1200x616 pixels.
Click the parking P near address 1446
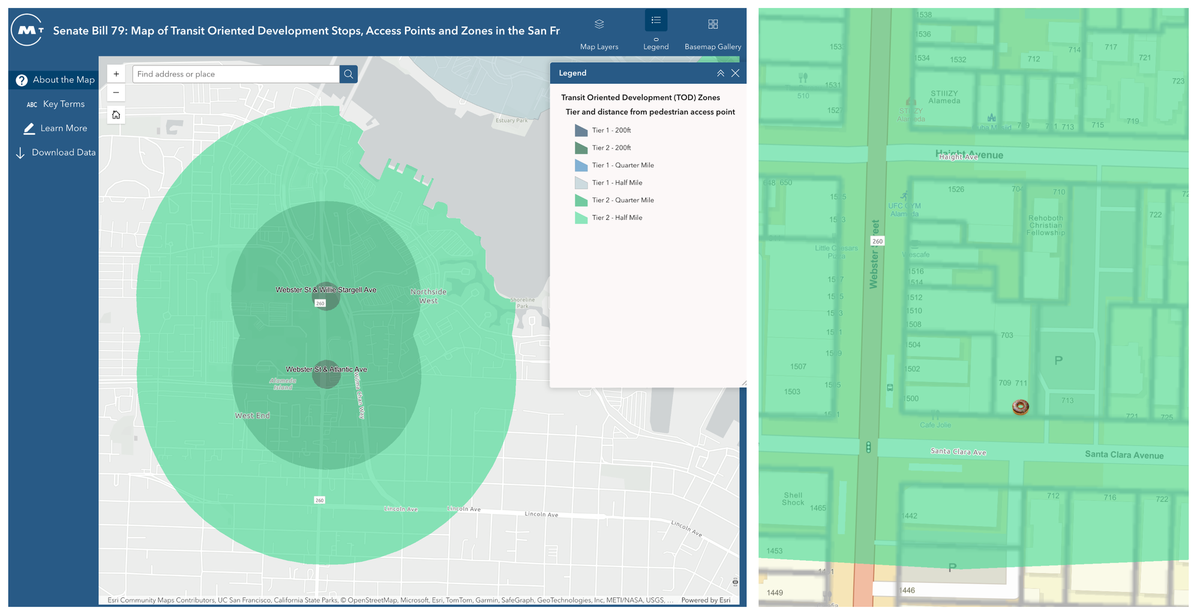(952, 568)
